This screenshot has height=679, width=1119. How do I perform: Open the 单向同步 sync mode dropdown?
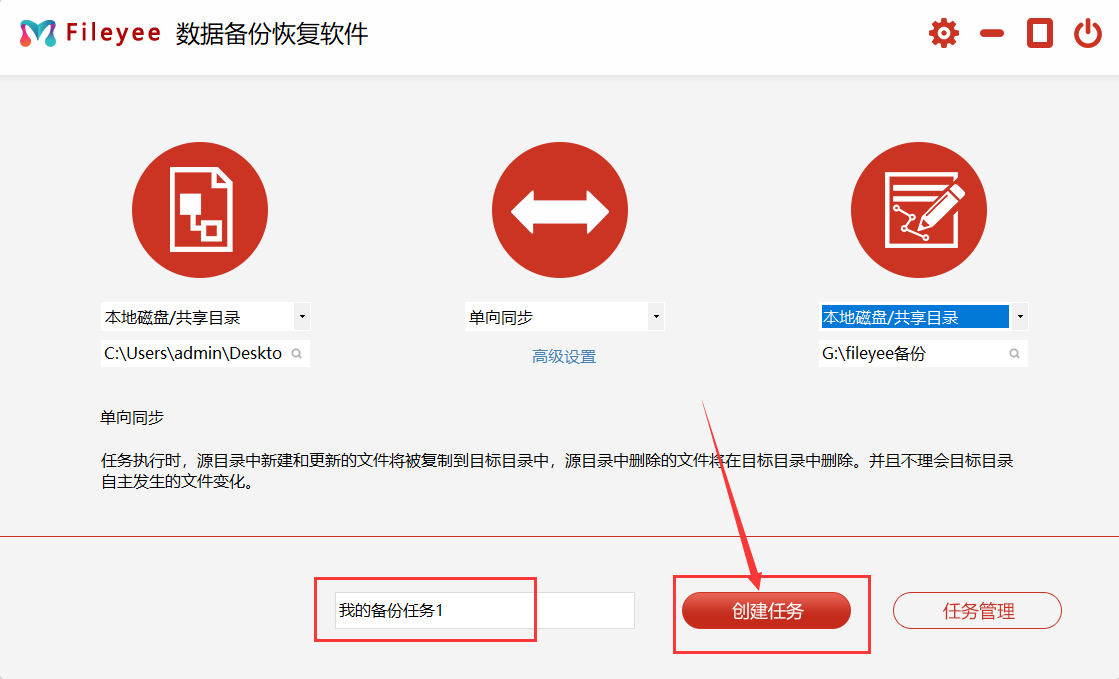(x=656, y=317)
